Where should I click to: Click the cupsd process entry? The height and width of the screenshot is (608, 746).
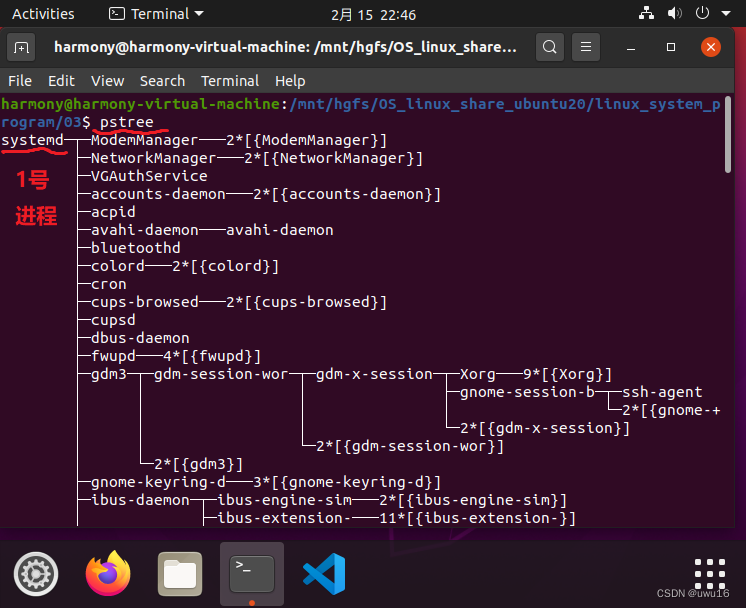click(113, 320)
